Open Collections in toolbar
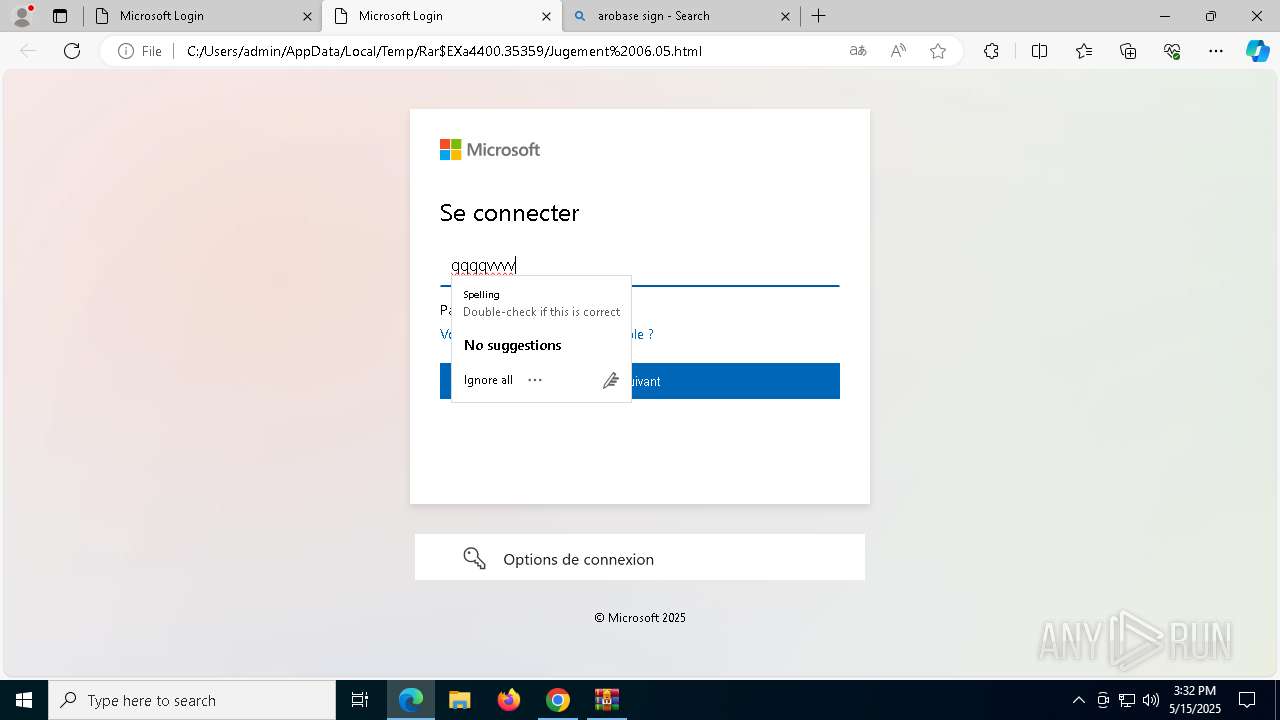 (1128, 51)
